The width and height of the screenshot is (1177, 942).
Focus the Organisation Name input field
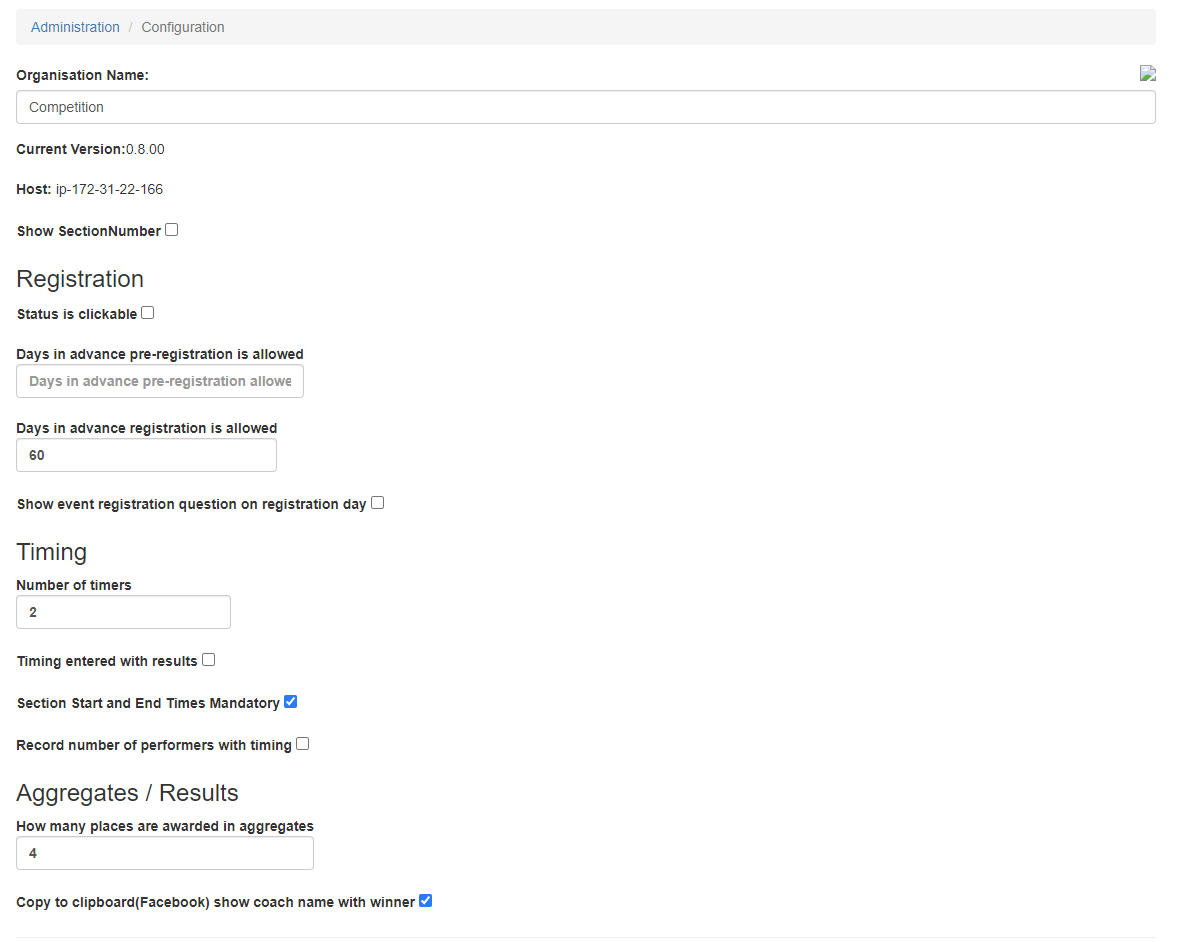click(585, 107)
